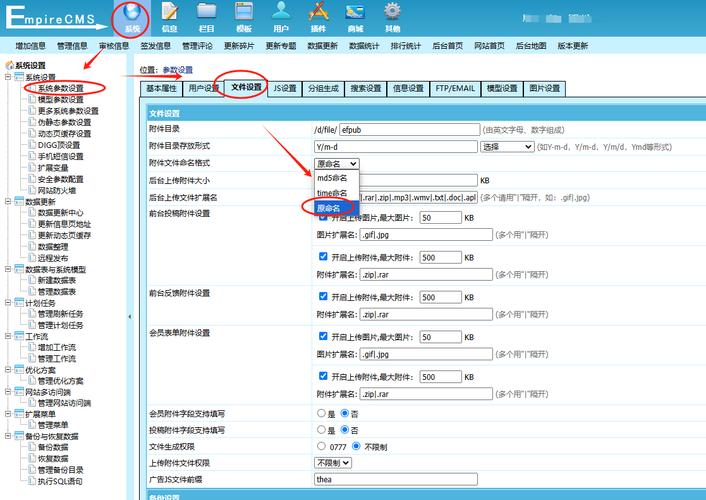Click the 附件目录 efpub input field

coord(410,130)
